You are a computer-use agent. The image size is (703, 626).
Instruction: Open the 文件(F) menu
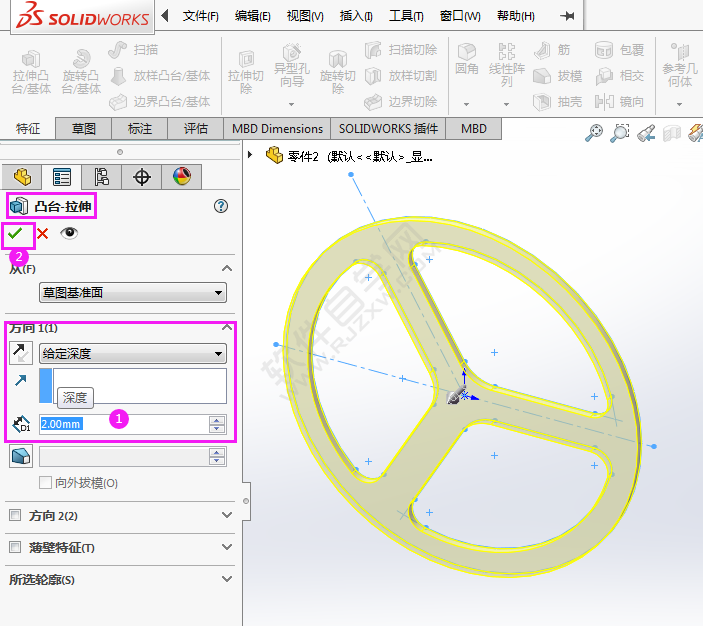point(200,16)
